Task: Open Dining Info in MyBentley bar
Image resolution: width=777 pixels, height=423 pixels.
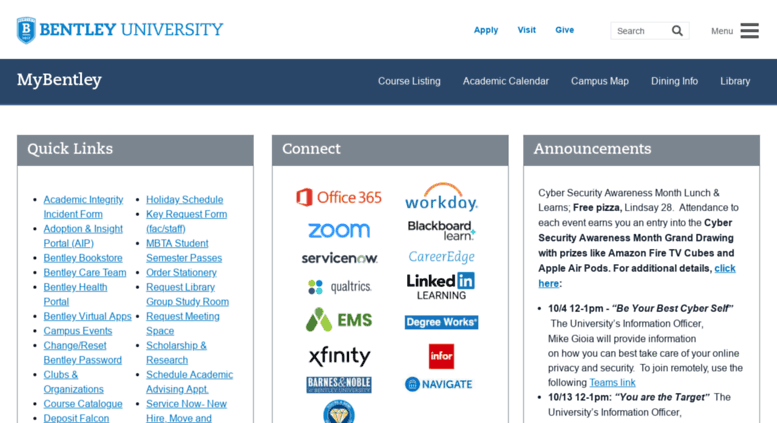Action: [x=674, y=81]
